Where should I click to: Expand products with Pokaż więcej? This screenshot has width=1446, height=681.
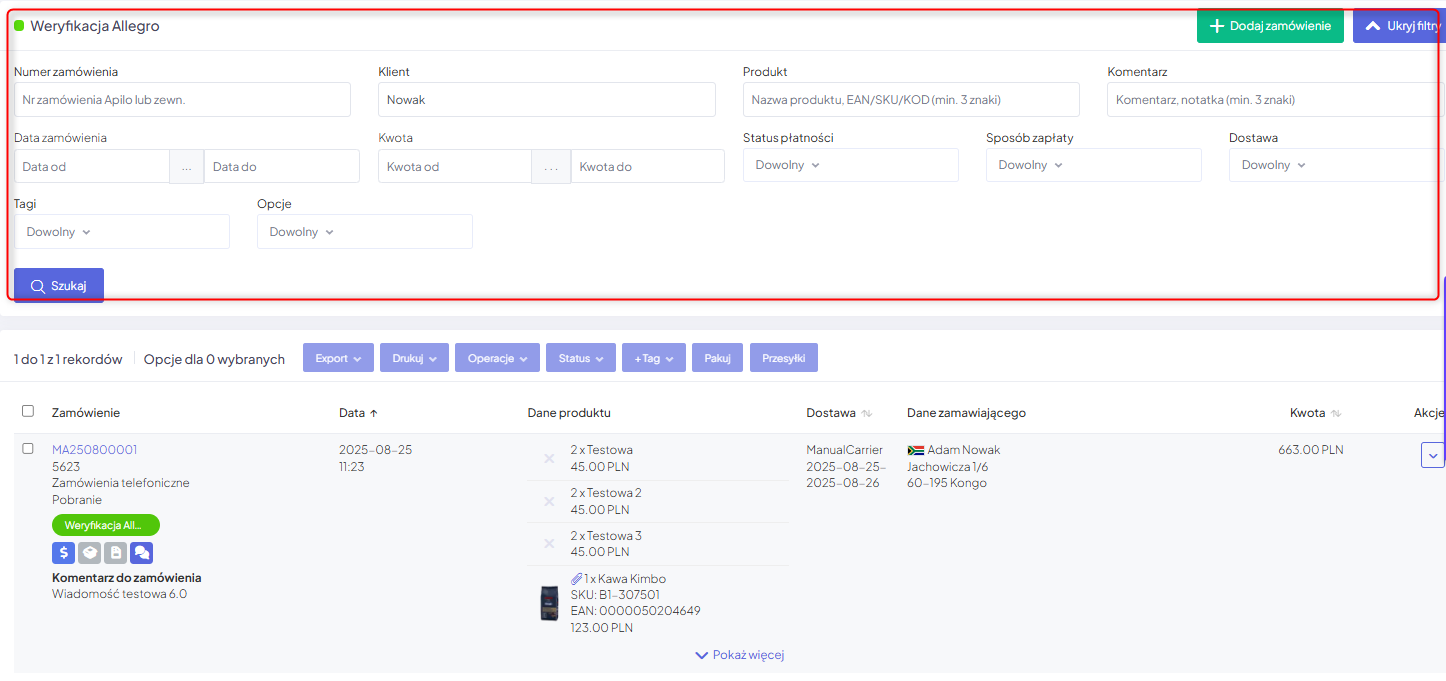coord(739,655)
